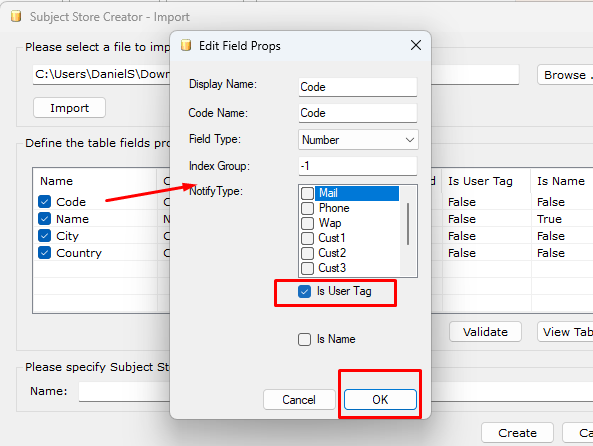Uncheck the City field row checkbox
The height and width of the screenshot is (446, 593).
(x=45, y=236)
